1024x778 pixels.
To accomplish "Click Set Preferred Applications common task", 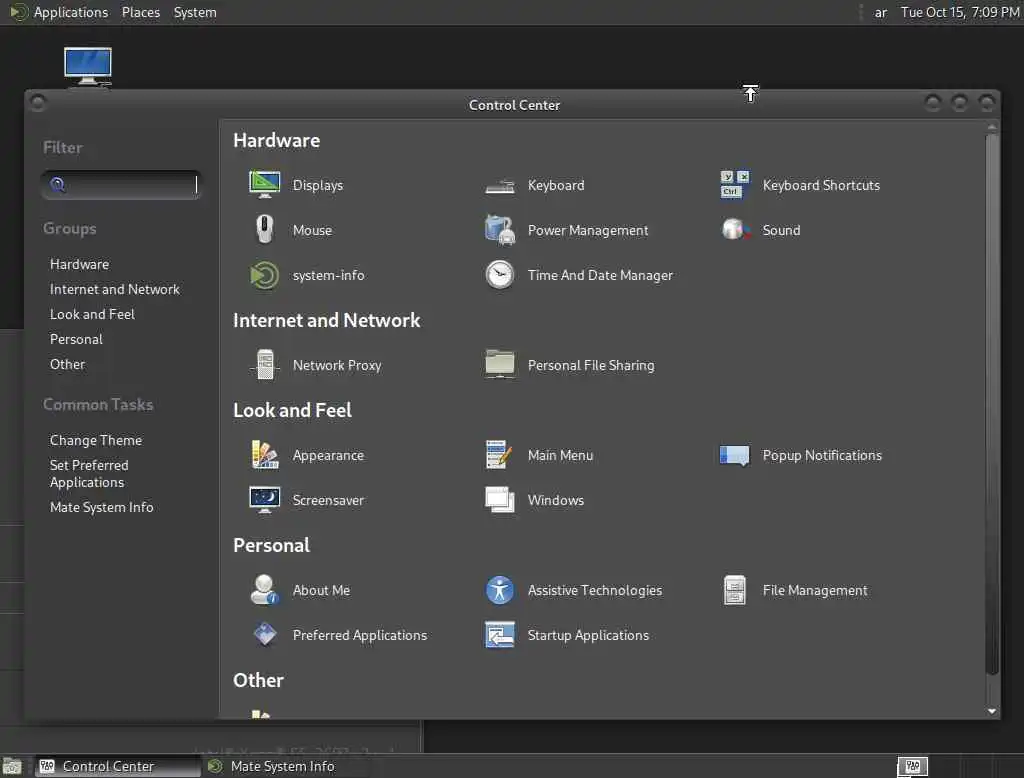I will tap(89, 474).
